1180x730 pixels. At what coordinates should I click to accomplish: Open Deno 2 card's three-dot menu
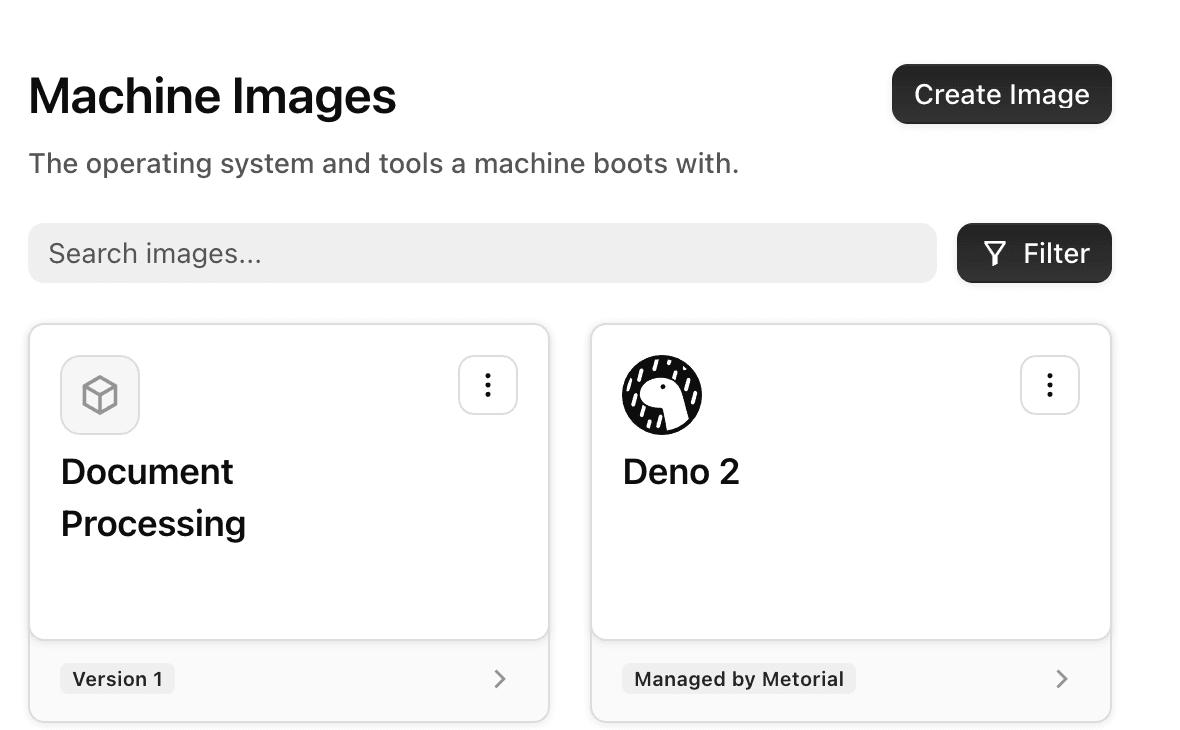(1050, 385)
